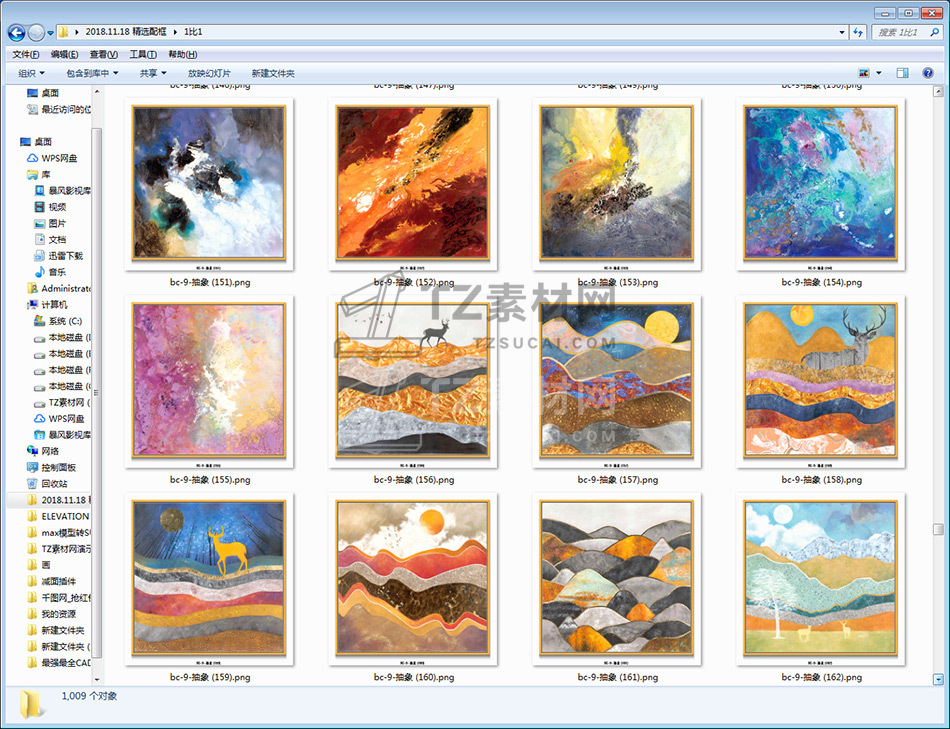Select thumbnail bc-9-抽象 (156).png
Image resolution: width=950 pixels, height=729 pixels.
coord(413,382)
